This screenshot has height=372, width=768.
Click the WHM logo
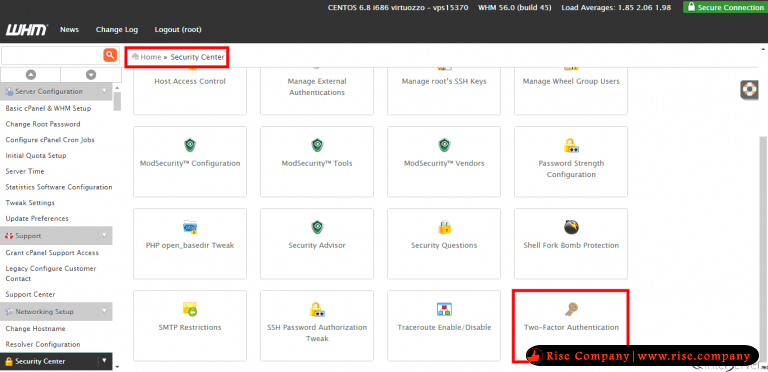click(x=26, y=30)
